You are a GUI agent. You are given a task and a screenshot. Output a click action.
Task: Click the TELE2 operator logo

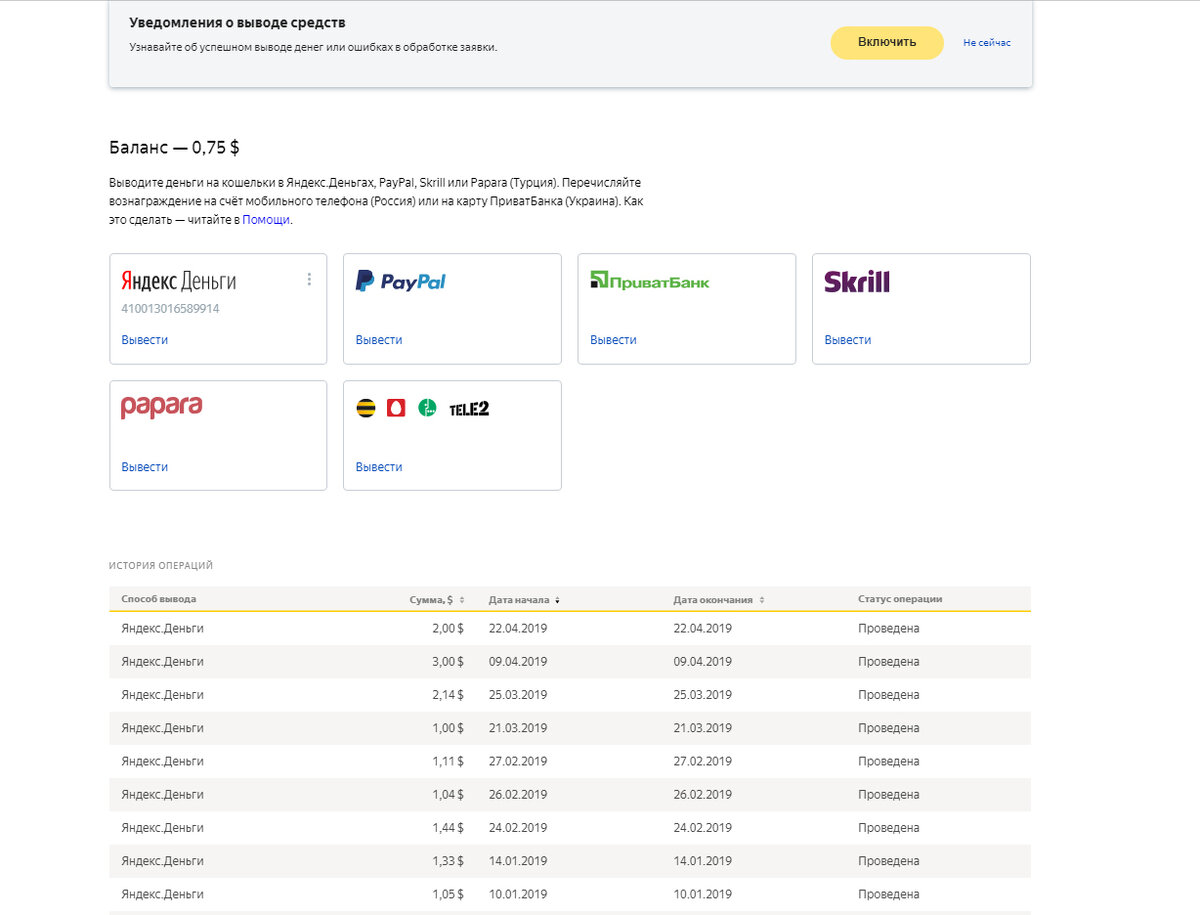469,408
